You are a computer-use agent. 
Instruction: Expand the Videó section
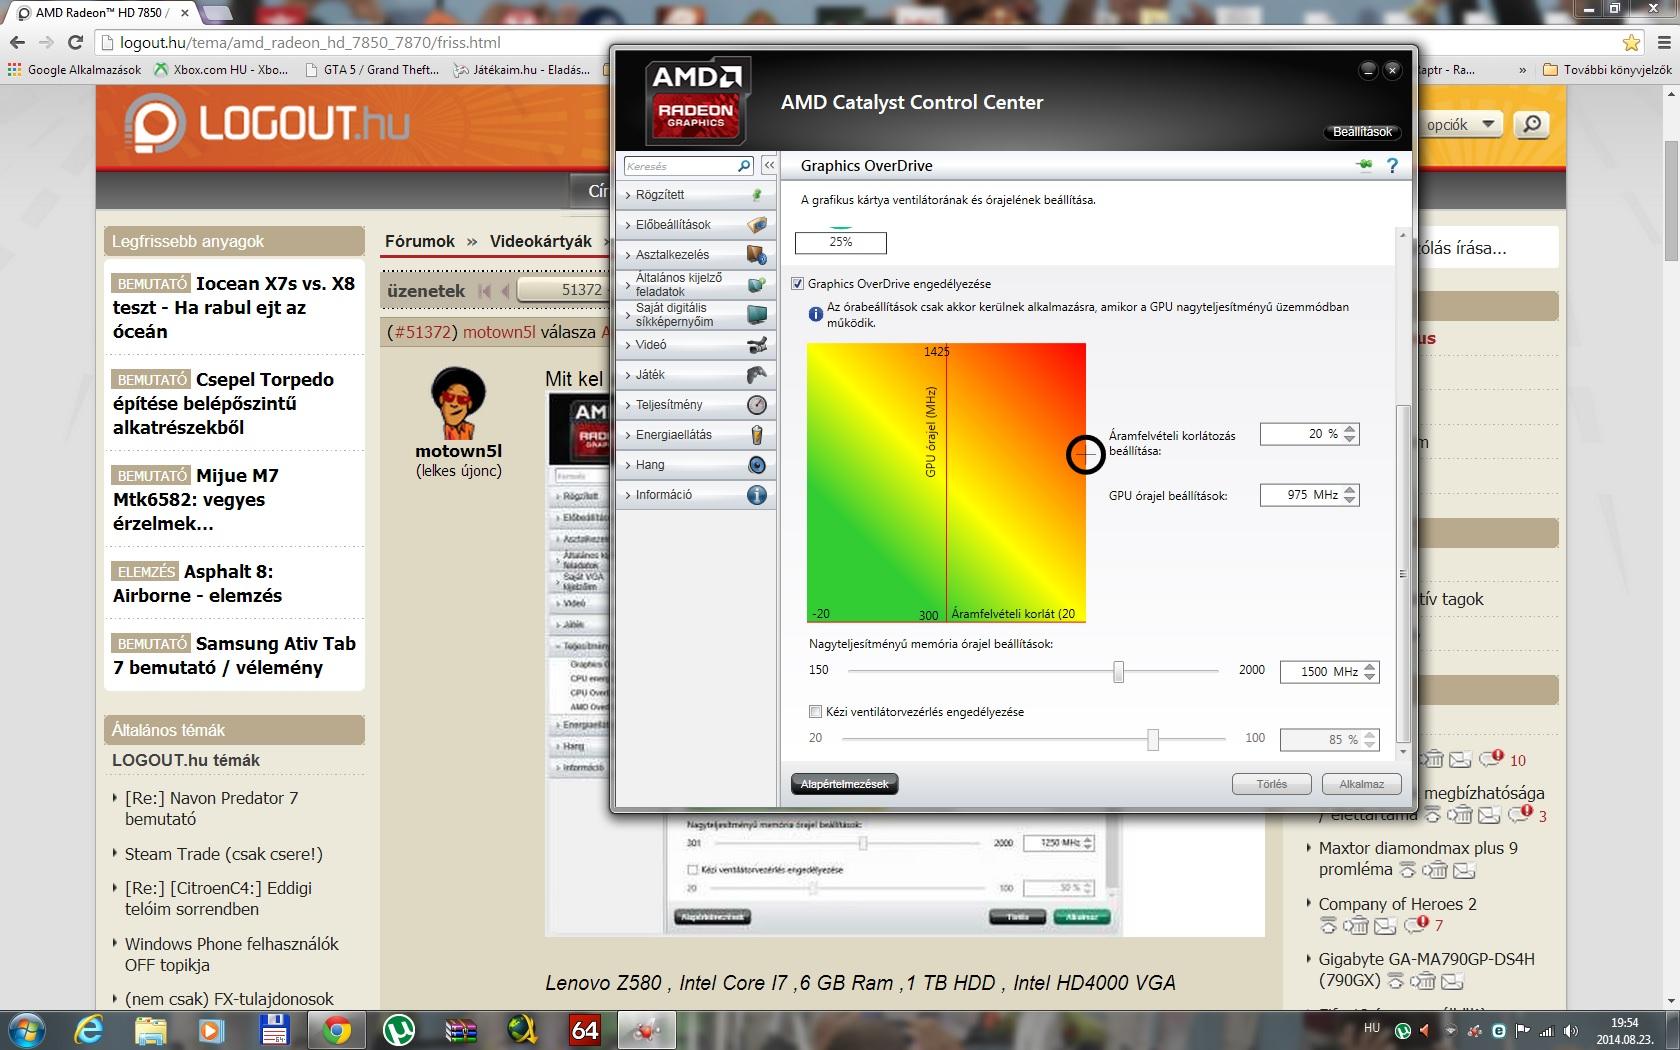coord(651,345)
